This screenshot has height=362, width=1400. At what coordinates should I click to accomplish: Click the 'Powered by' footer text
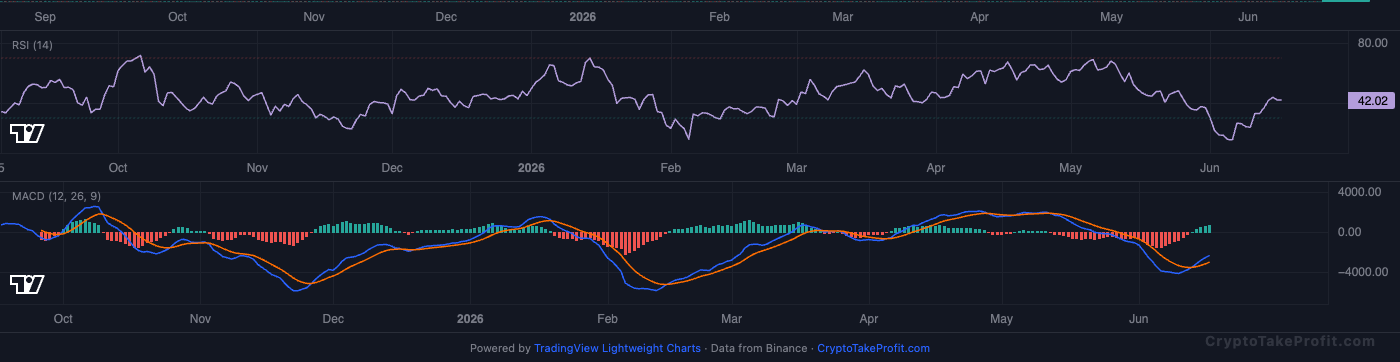[x=500, y=348]
